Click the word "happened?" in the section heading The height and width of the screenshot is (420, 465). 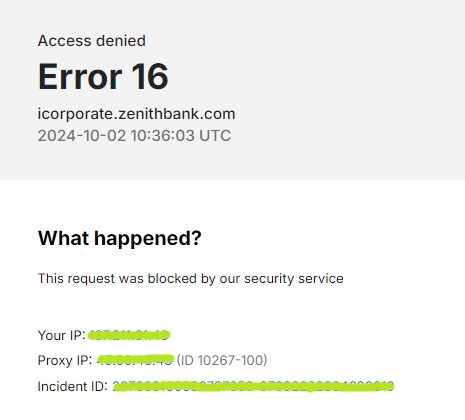coord(148,239)
